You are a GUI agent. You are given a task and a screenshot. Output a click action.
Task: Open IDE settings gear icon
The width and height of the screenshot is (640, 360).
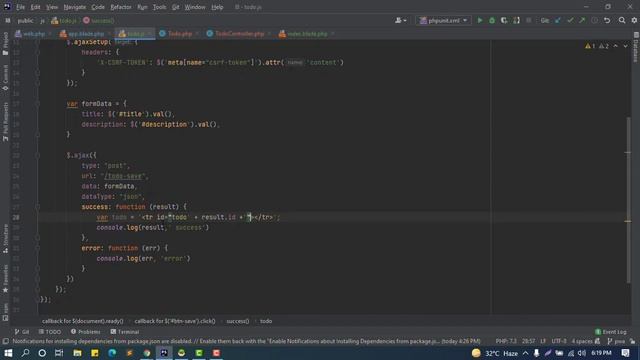point(634,20)
